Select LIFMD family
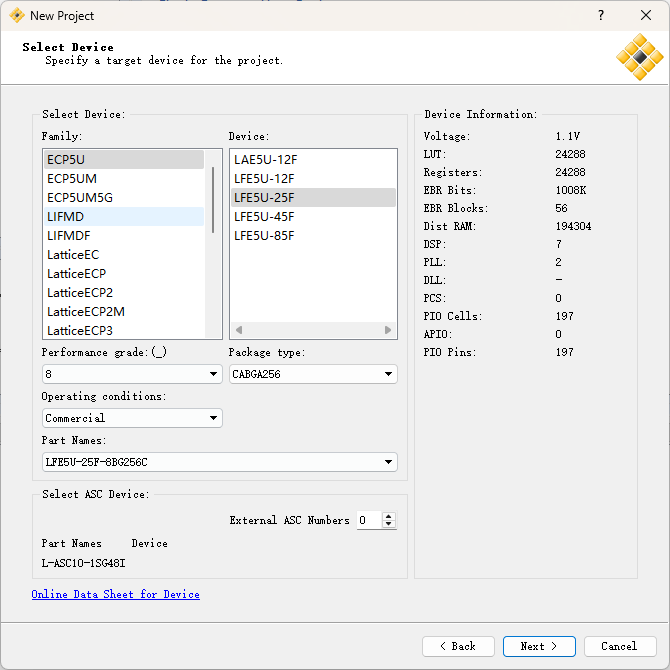The height and width of the screenshot is (670, 670). click(123, 217)
